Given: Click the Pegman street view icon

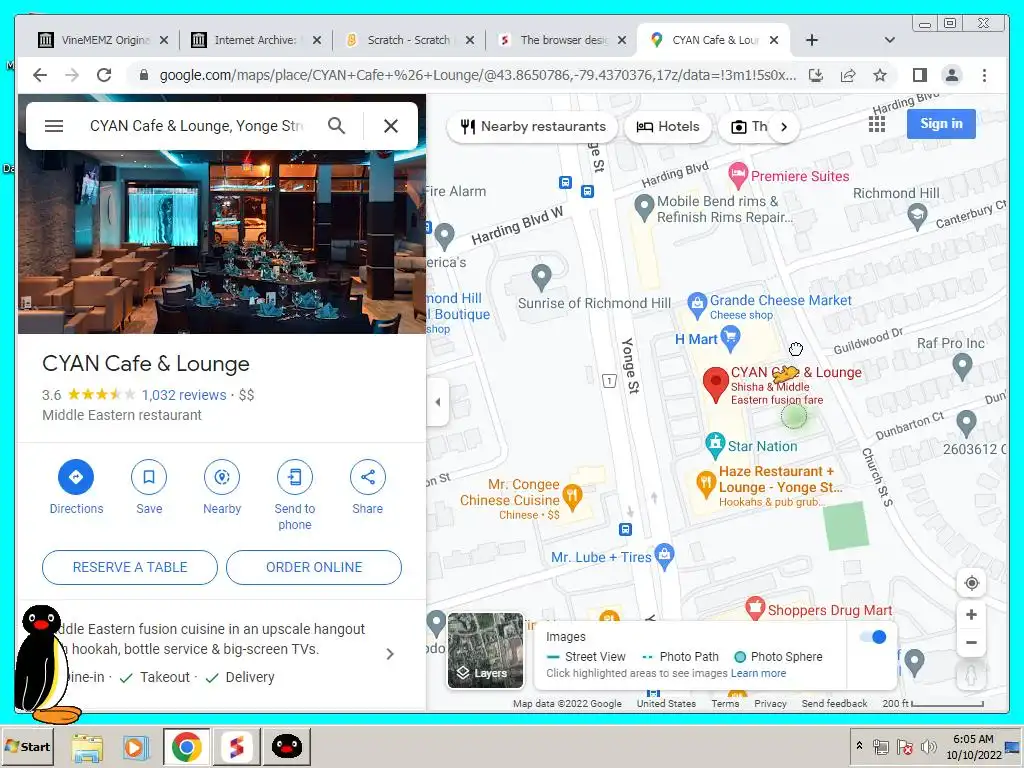Looking at the screenshot, I should pos(971,675).
